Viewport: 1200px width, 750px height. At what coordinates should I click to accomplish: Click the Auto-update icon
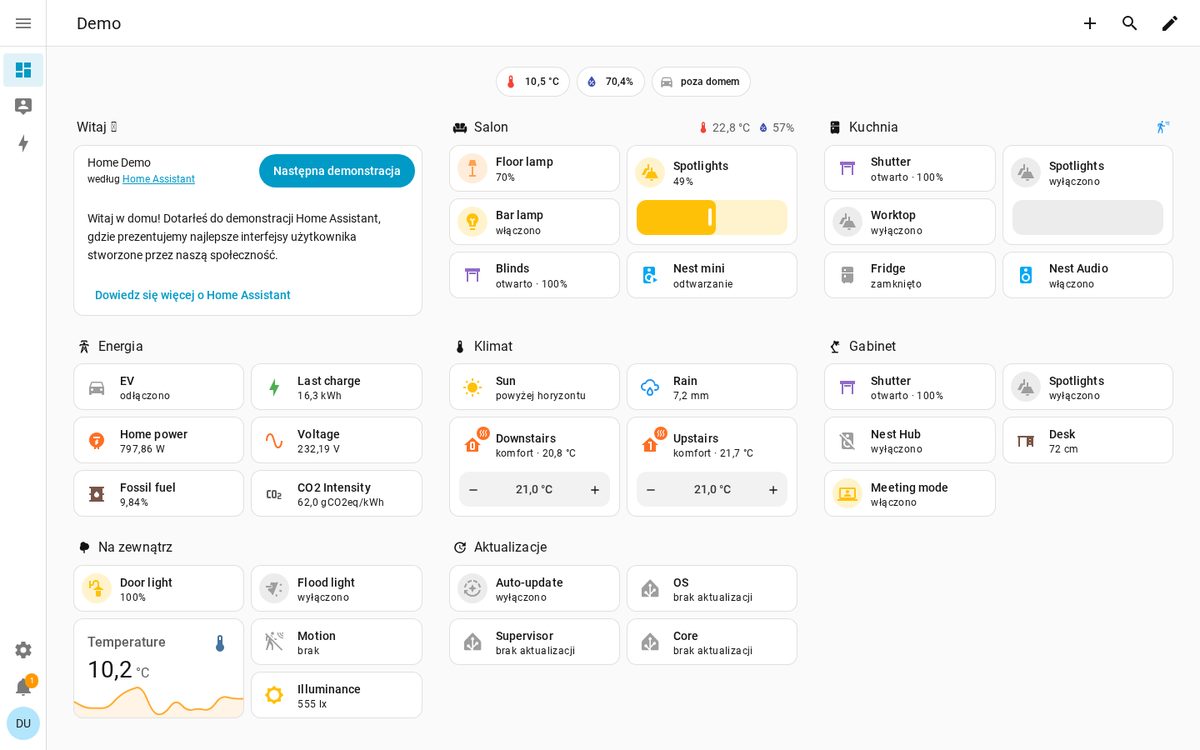pyautogui.click(x=473, y=589)
